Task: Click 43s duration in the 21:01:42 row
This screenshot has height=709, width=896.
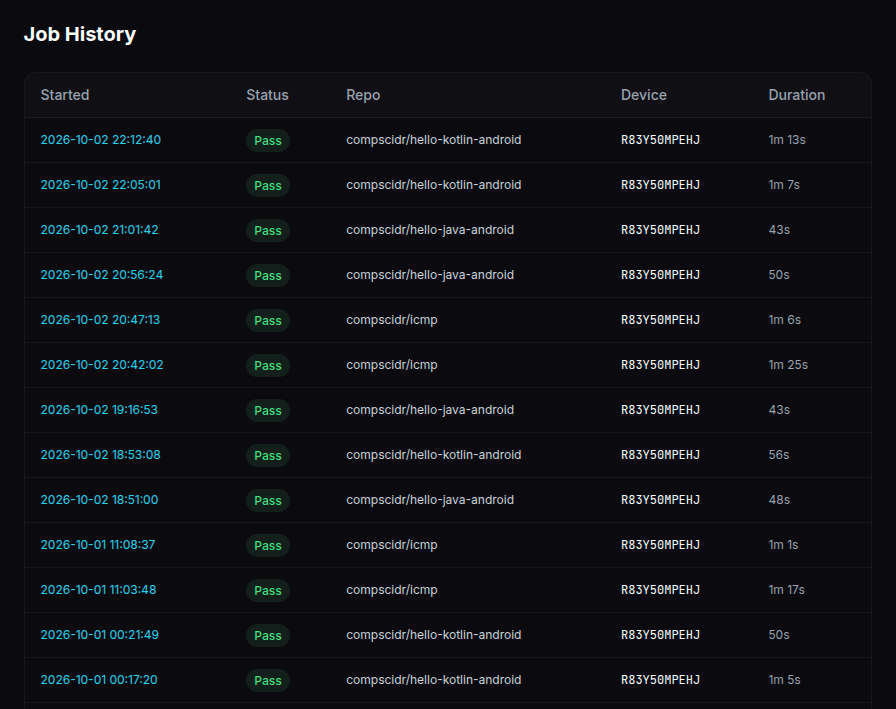Action: click(x=779, y=230)
